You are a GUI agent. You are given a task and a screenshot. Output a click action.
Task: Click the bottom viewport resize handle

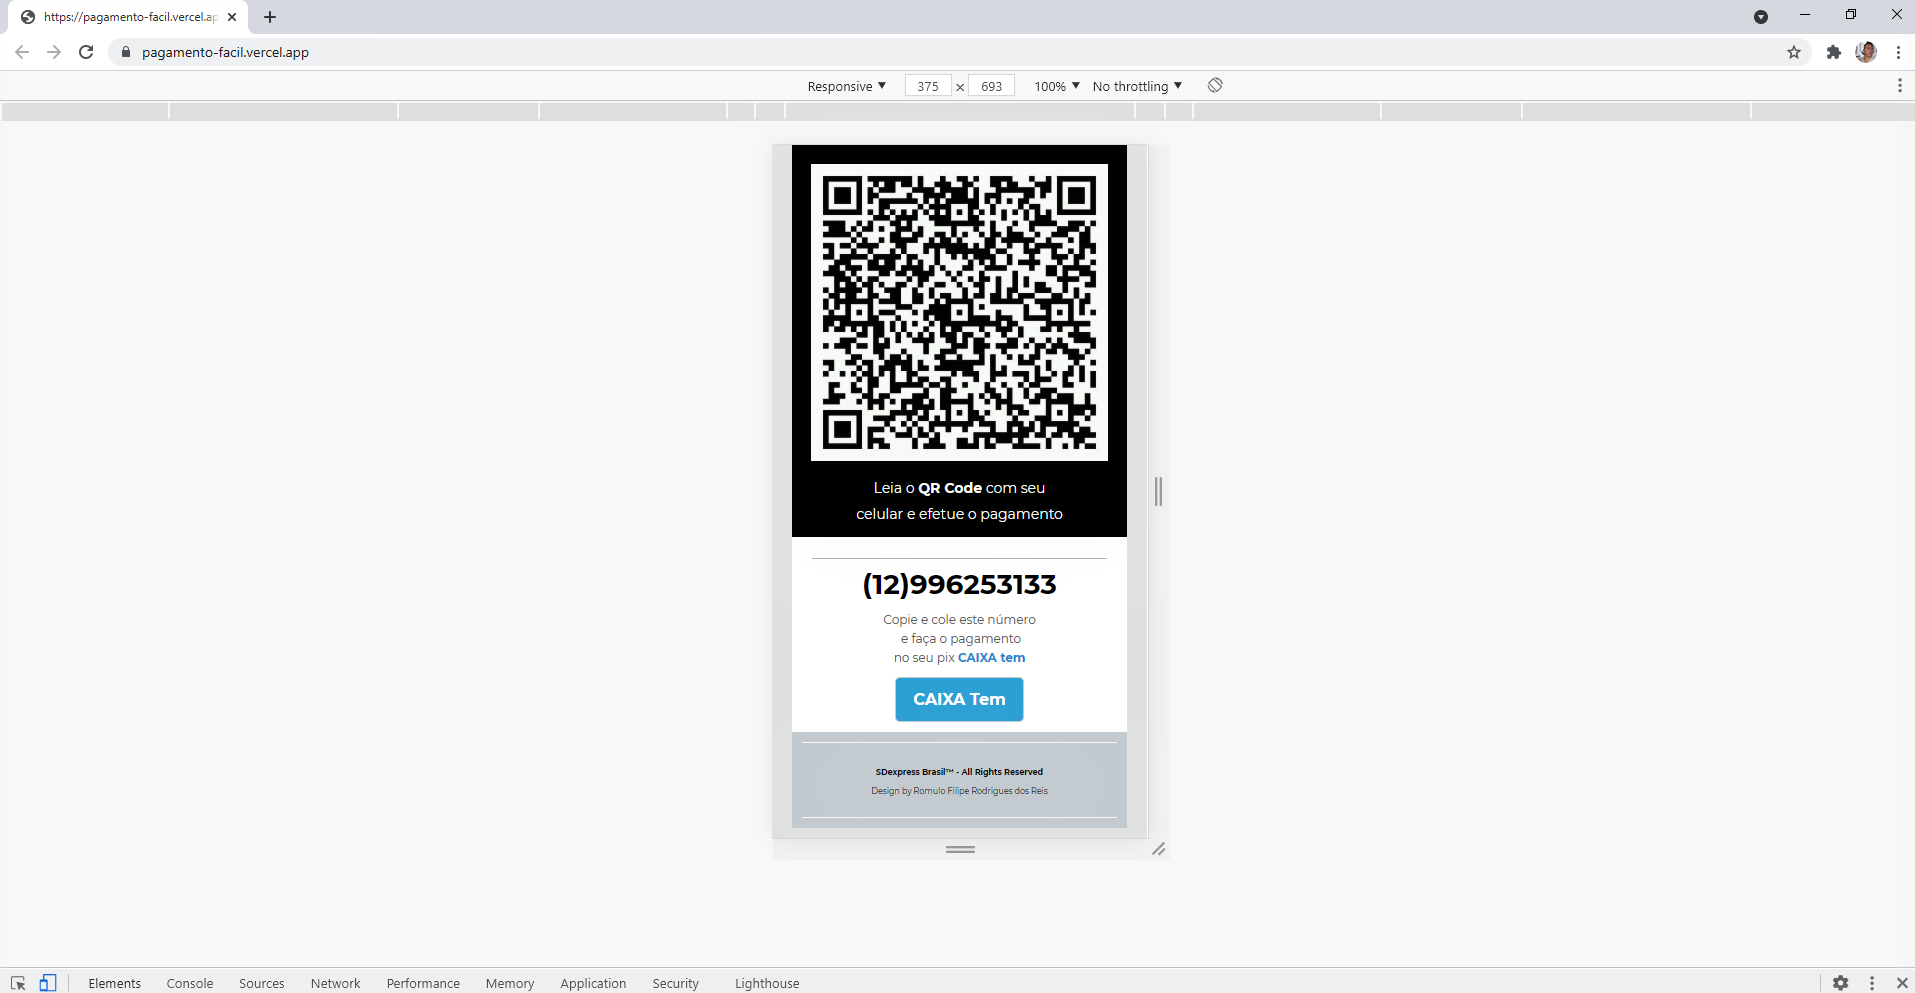[960, 849]
